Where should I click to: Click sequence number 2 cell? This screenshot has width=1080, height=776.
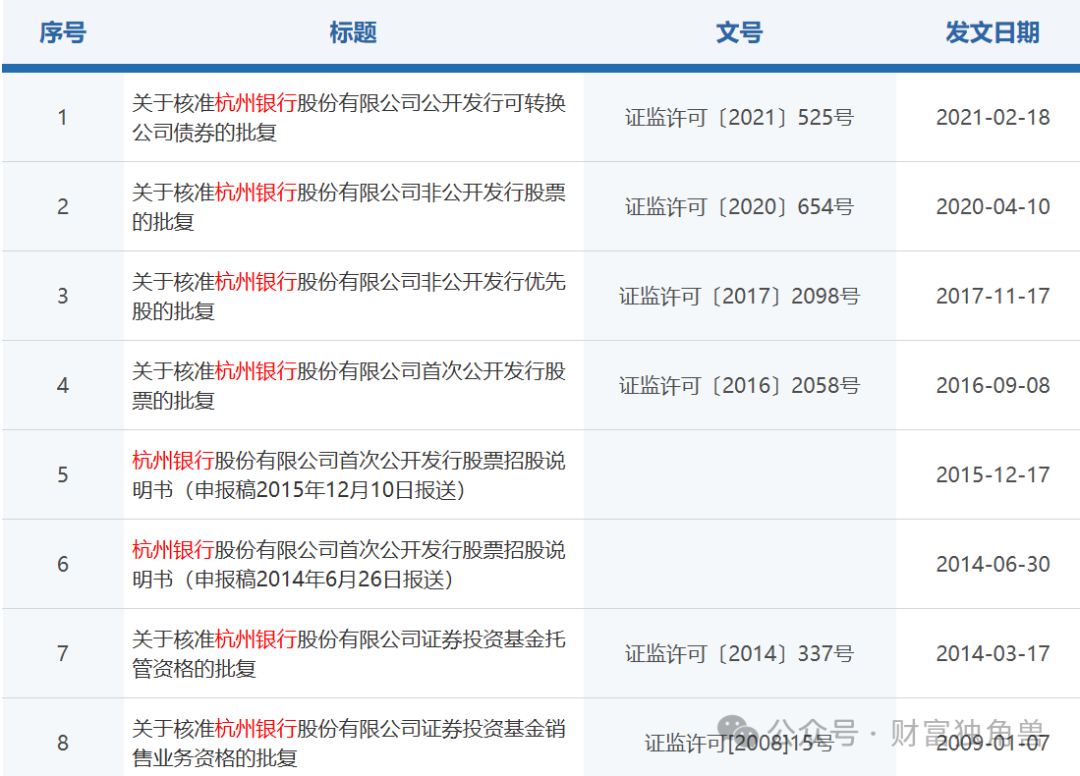click(x=63, y=207)
